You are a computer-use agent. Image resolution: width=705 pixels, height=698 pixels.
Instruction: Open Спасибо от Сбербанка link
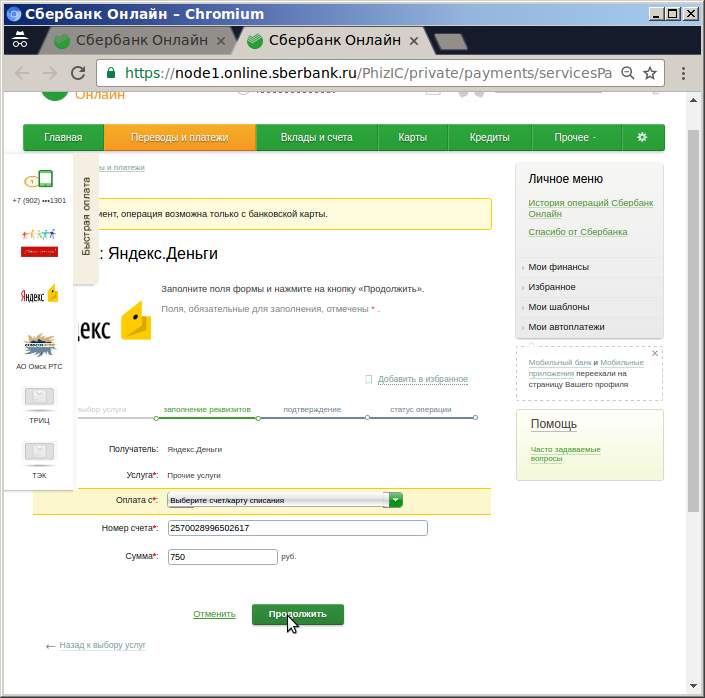tap(578, 232)
